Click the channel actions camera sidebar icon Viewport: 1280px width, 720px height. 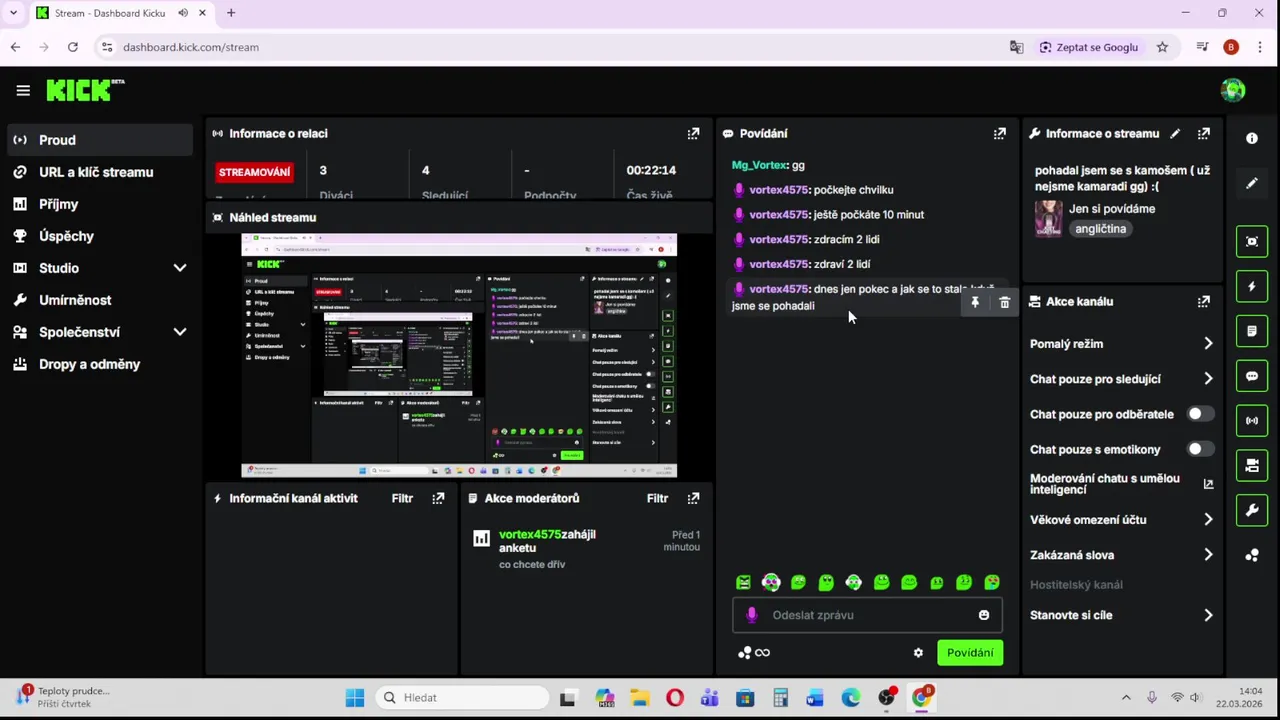pyautogui.click(x=1252, y=465)
